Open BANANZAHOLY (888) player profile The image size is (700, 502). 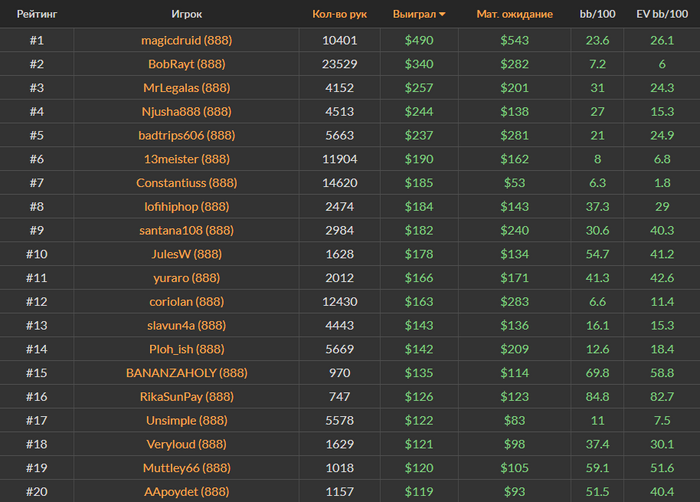tap(186, 373)
